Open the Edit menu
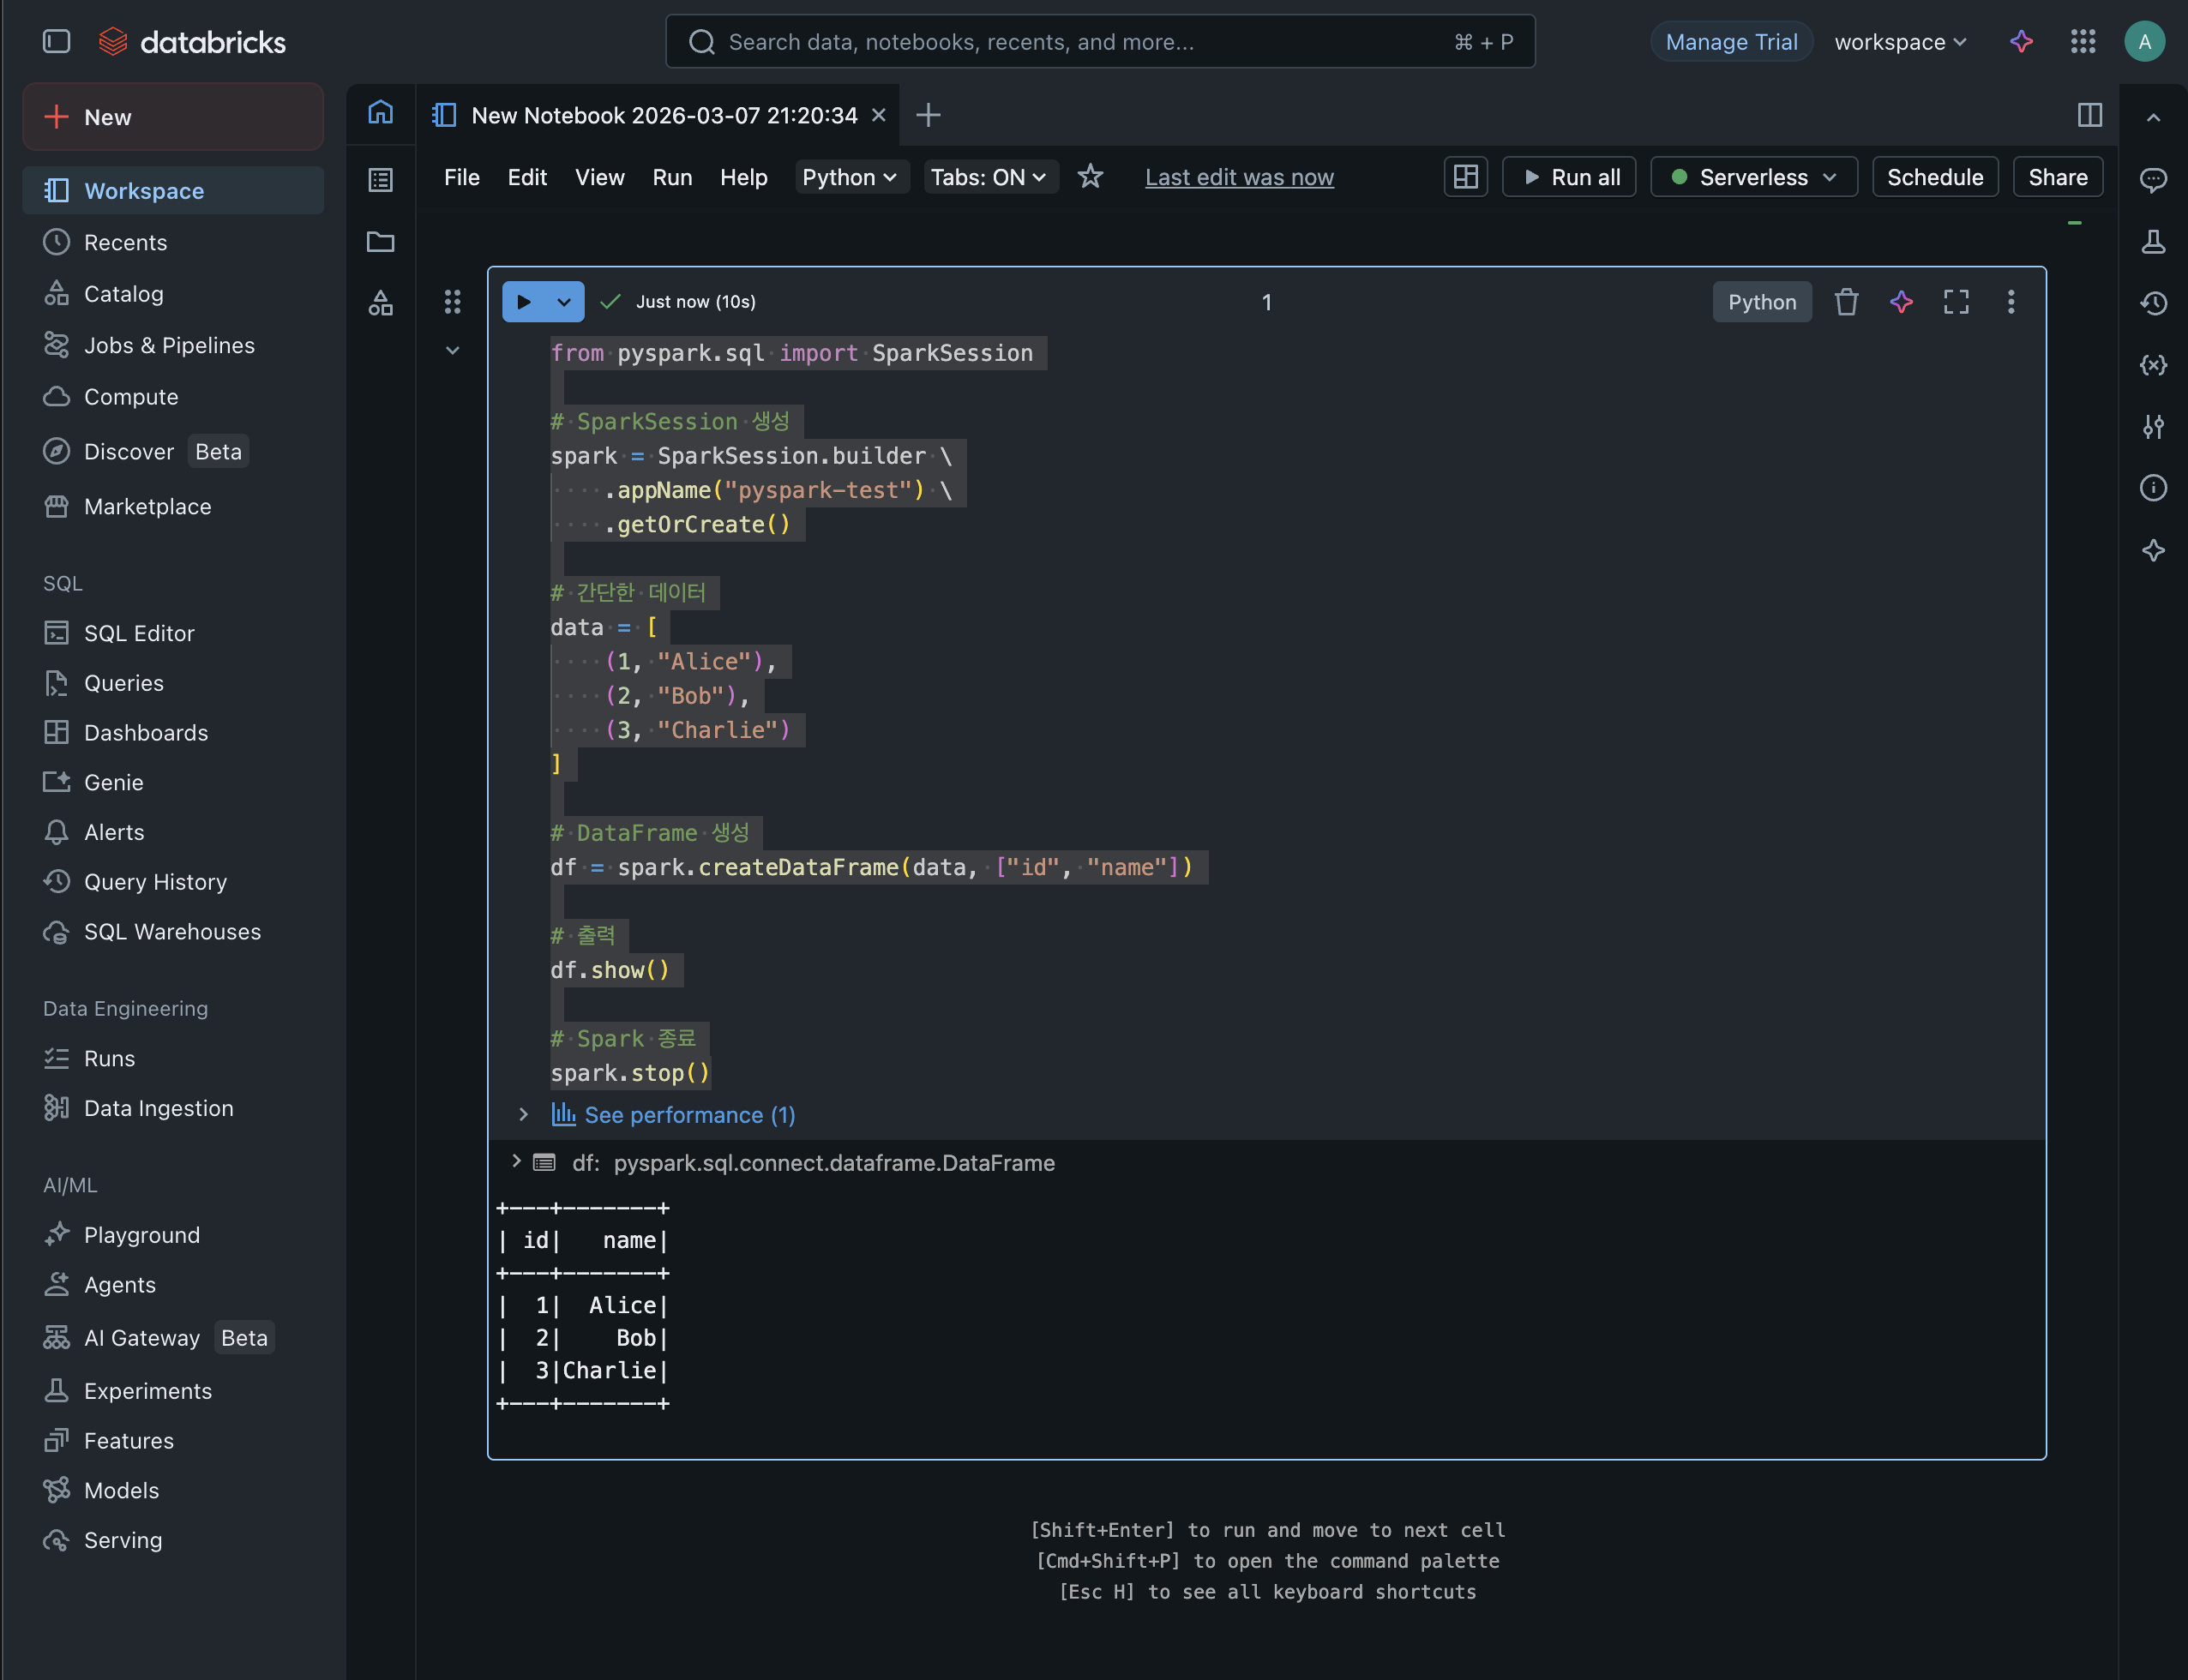The width and height of the screenshot is (2188, 1680). [x=527, y=177]
